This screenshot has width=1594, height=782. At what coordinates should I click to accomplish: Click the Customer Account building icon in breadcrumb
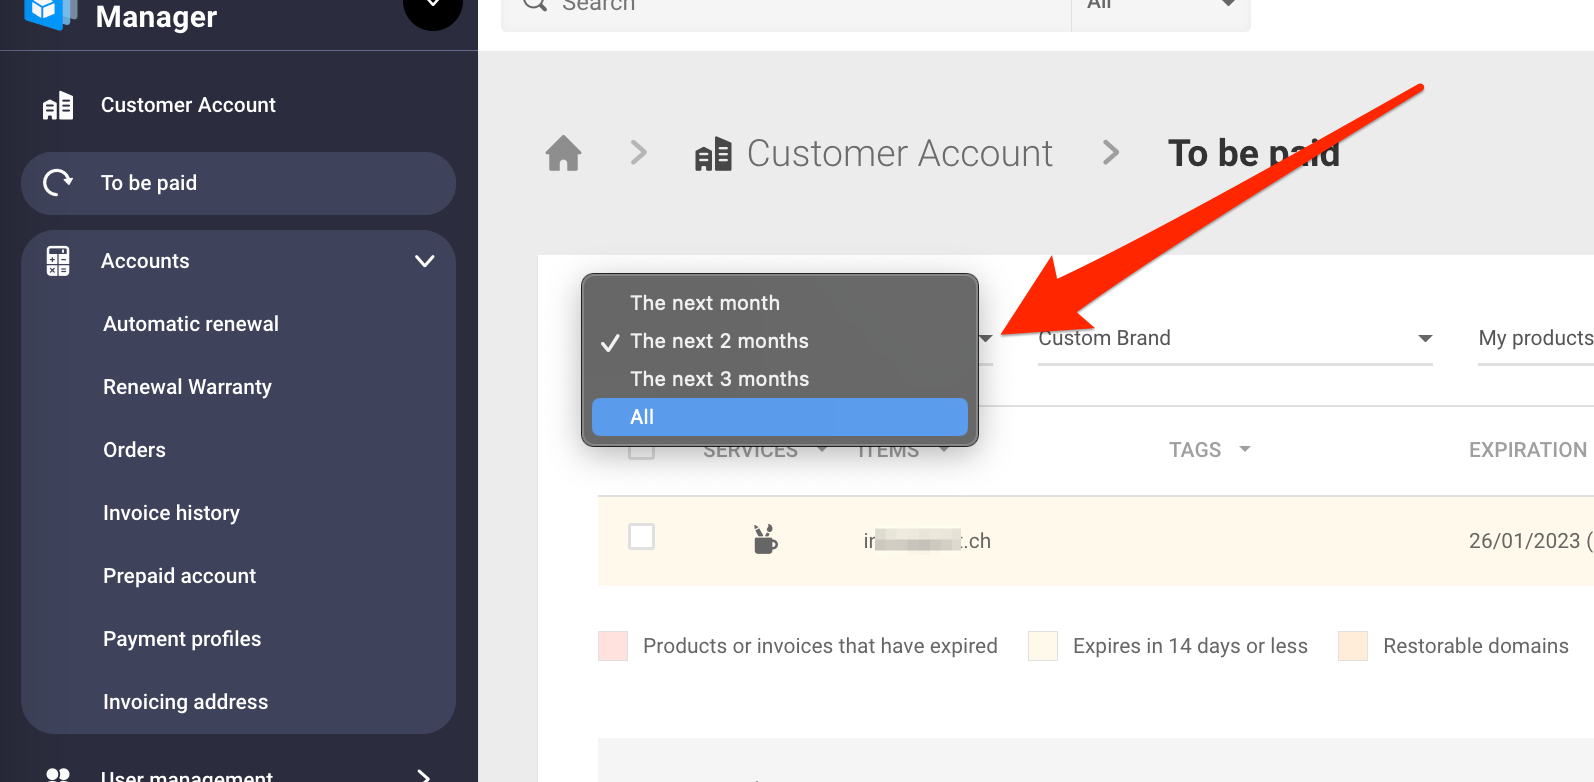coord(713,155)
